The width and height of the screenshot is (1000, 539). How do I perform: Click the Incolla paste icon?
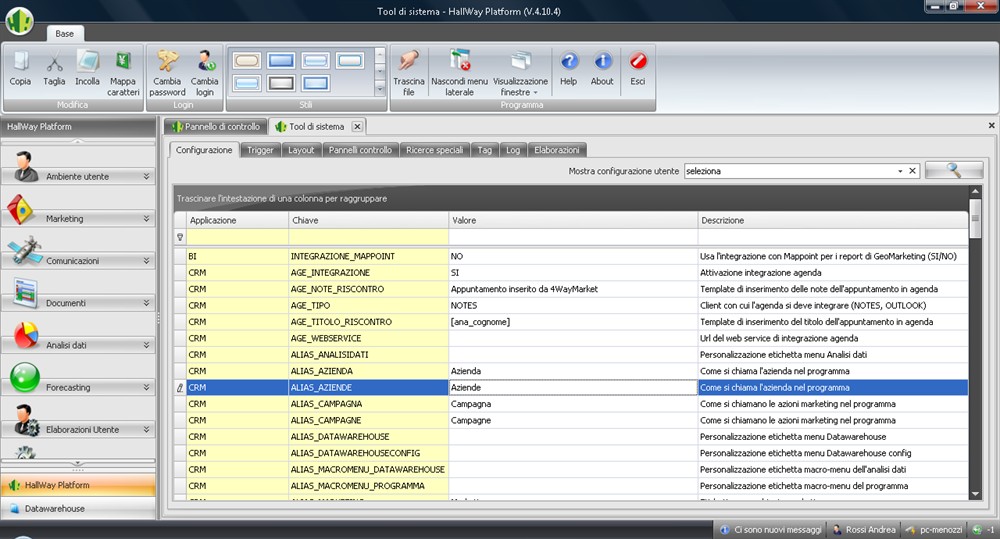[x=87, y=68]
